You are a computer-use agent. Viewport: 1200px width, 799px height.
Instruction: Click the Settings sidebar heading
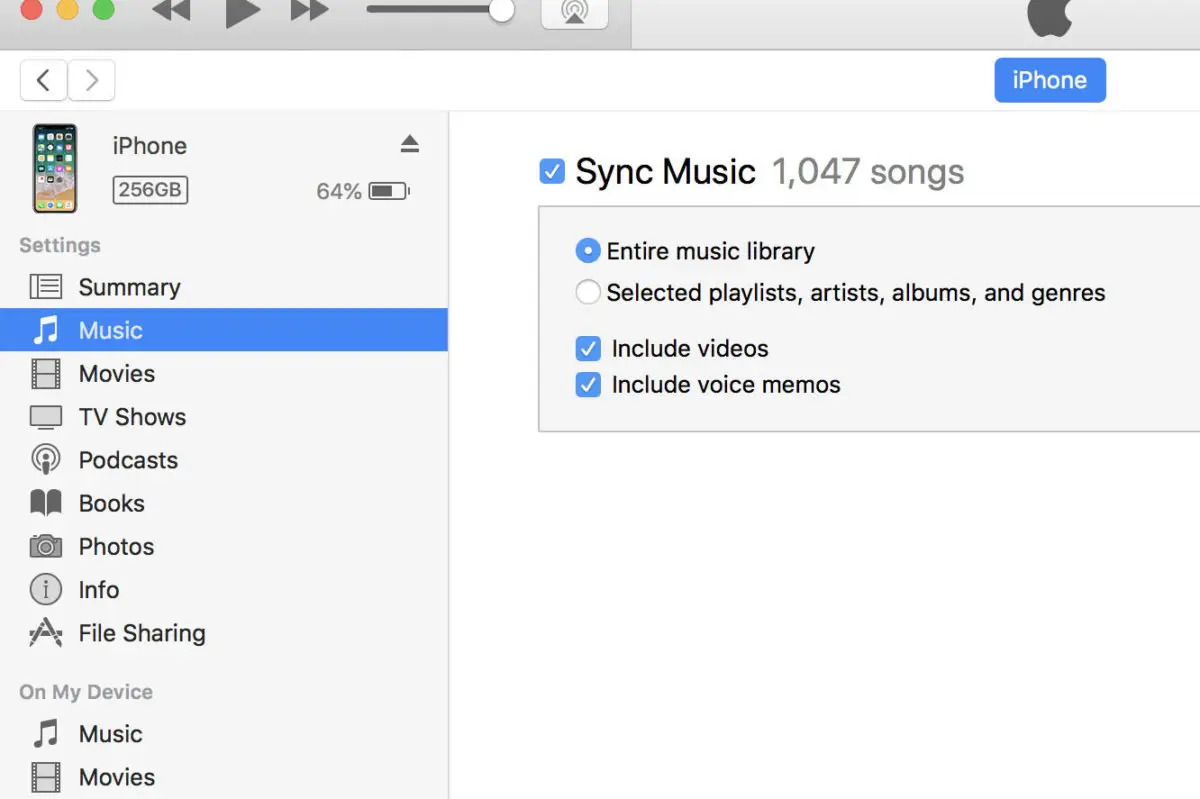pyautogui.click(x=60, y=245)
